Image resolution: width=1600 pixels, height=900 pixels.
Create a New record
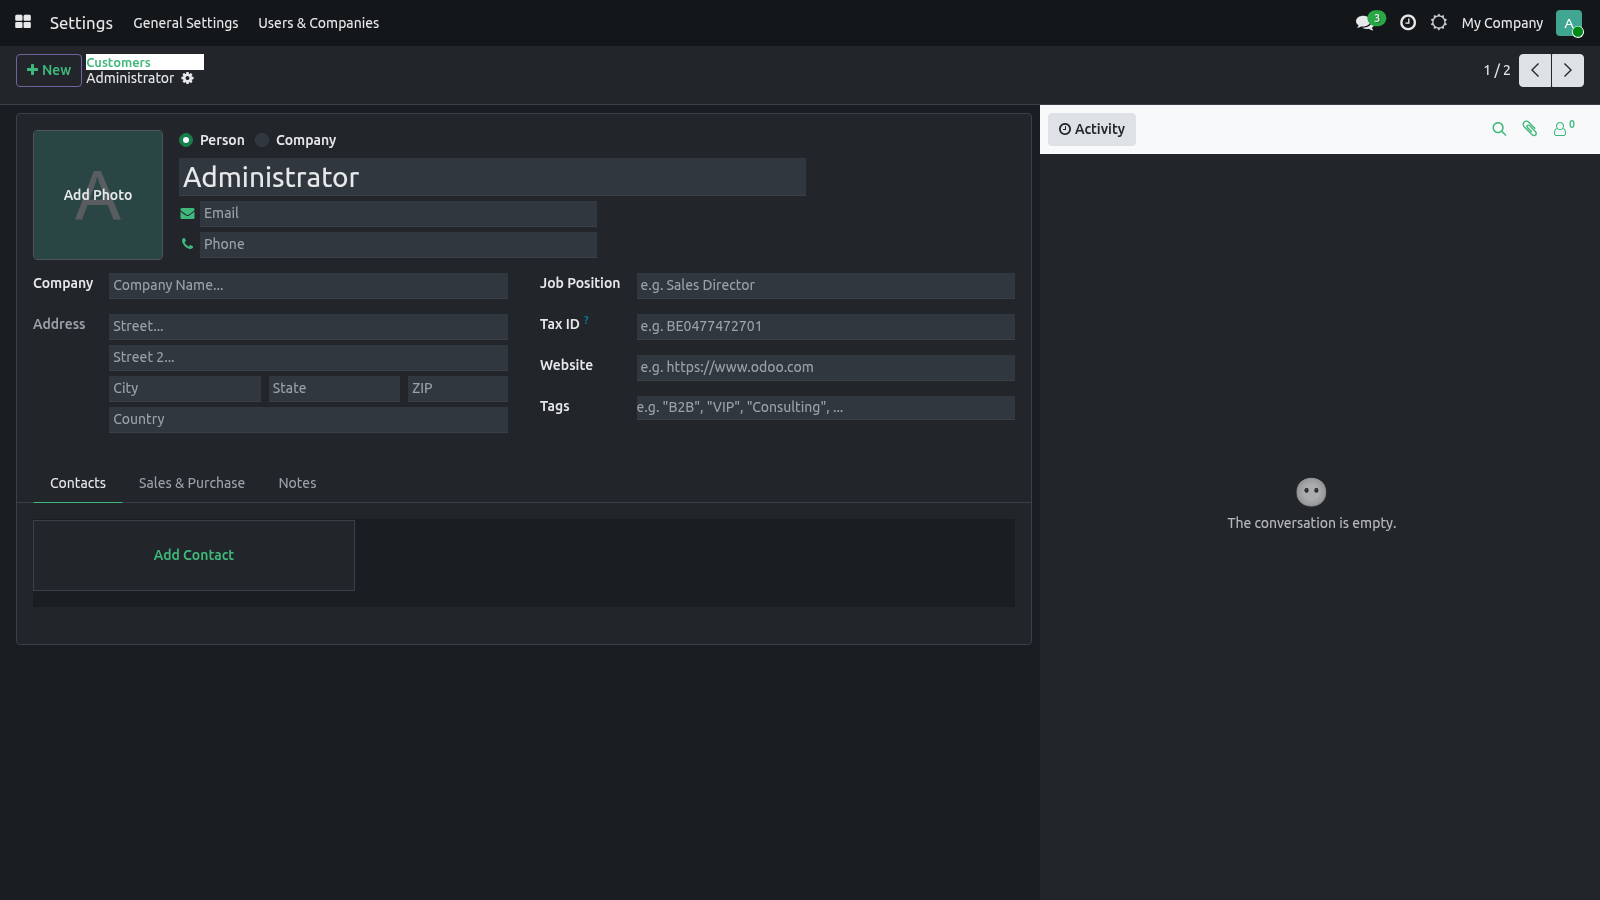pyautogui.click(x=49, y=70)
